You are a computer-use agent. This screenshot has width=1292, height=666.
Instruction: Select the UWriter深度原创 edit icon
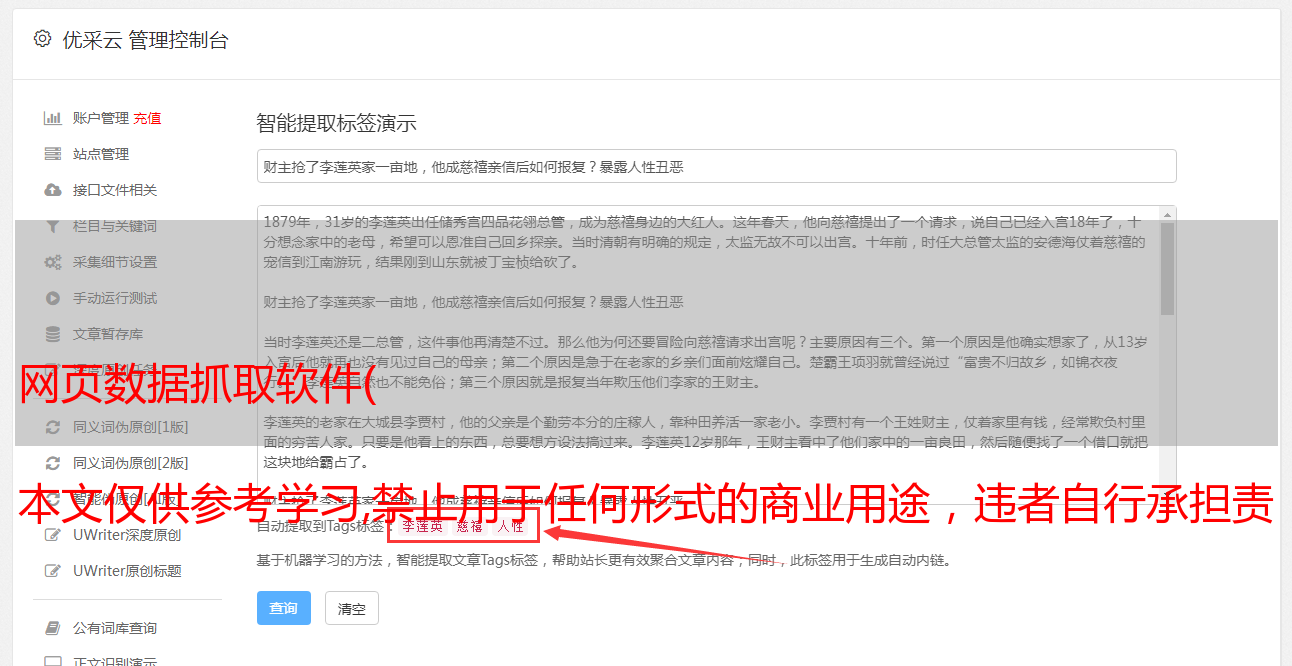[x=53, y=535]
